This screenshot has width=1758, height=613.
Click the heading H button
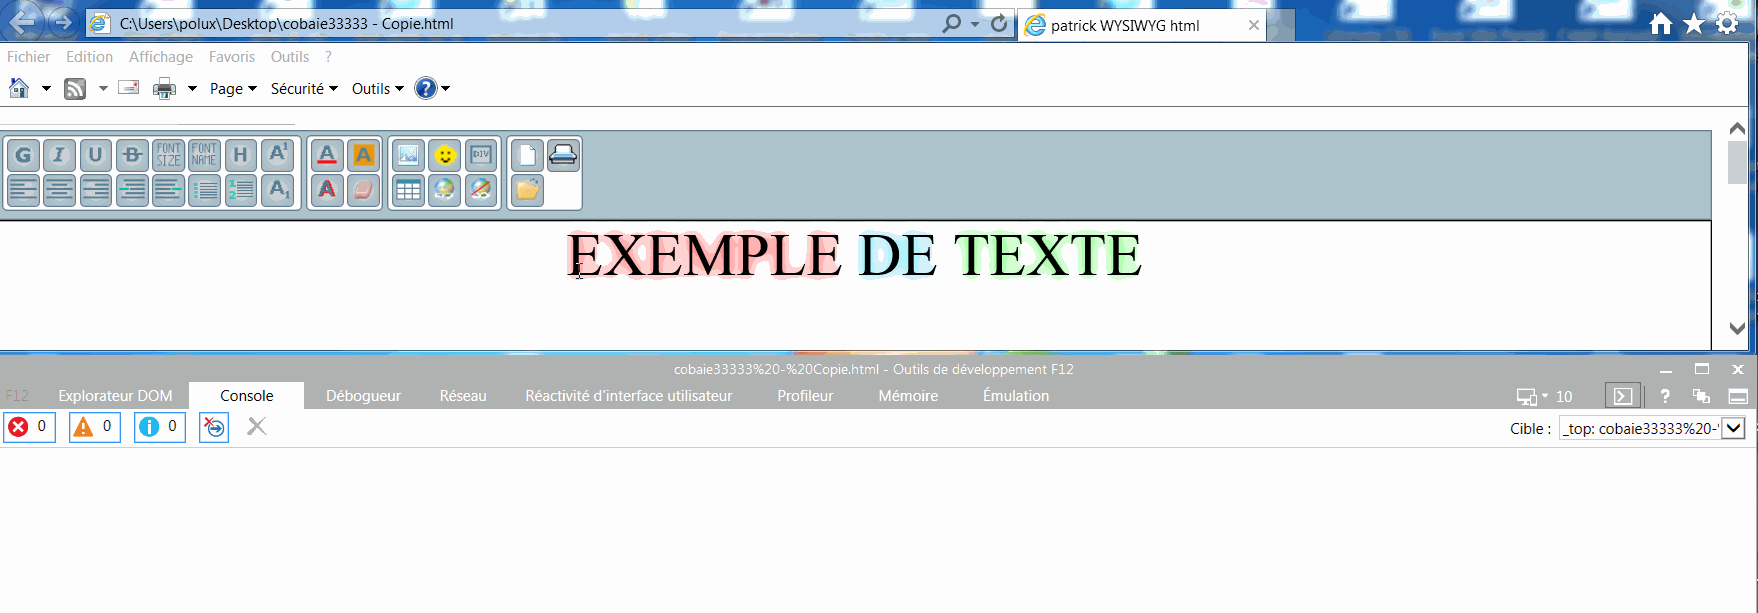pyautogui.click(x=241, y=155)
